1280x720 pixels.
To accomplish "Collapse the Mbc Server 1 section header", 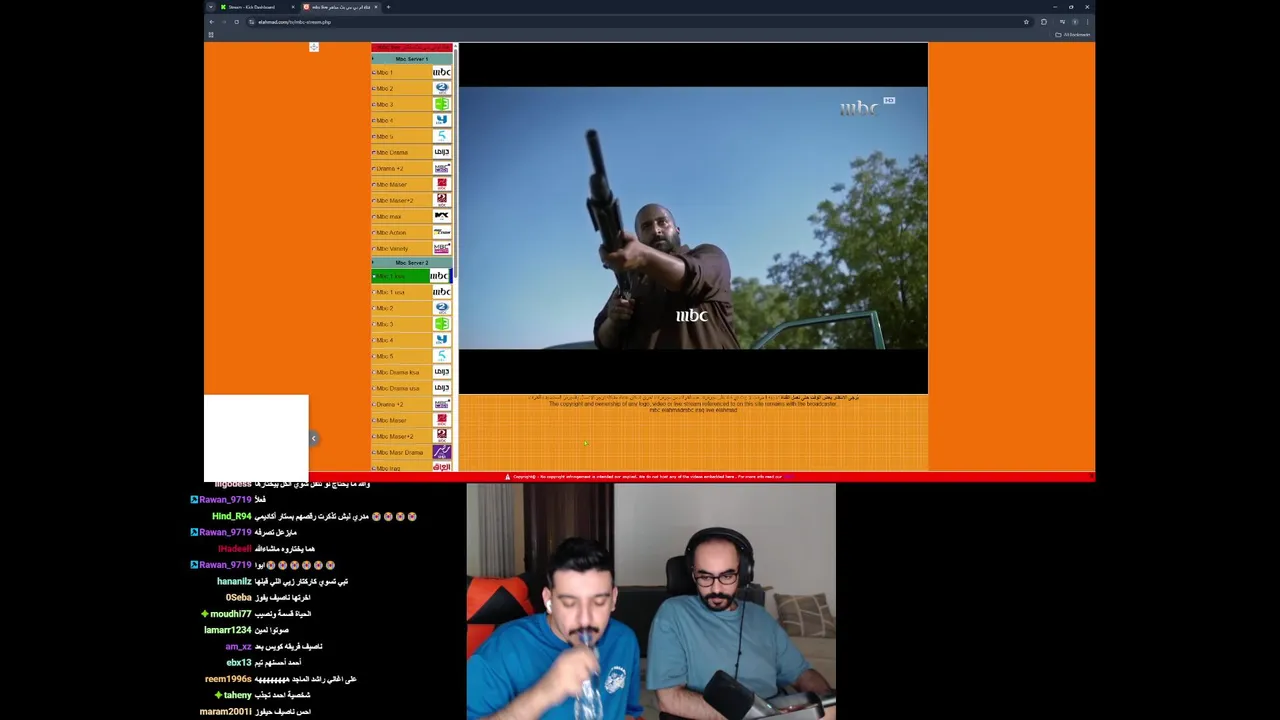I will coord(411,59).
